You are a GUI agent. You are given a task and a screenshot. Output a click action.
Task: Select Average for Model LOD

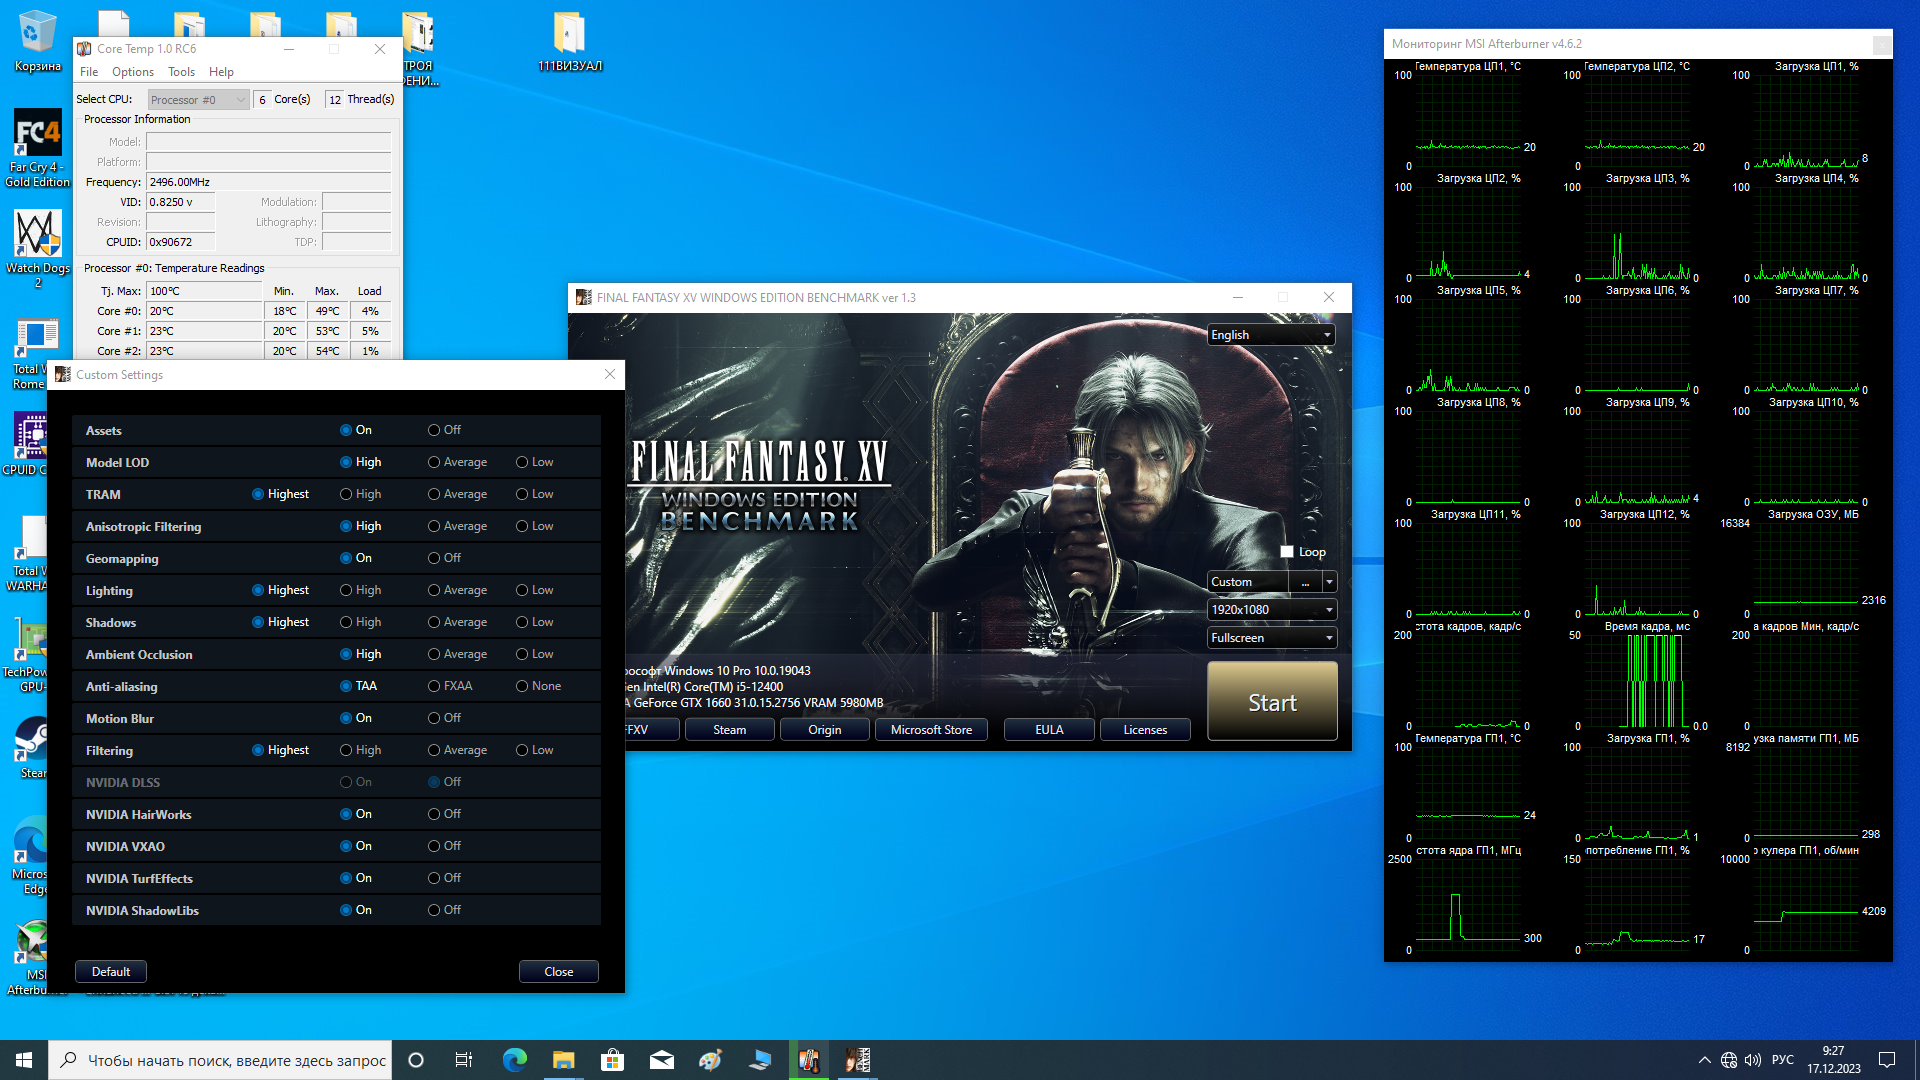tap(434, 462)
